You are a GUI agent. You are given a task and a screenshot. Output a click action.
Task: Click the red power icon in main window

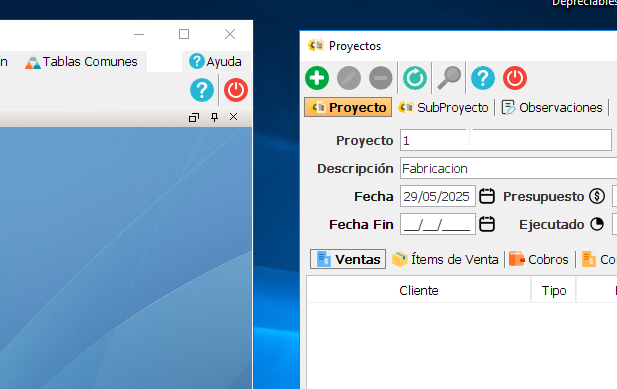click(x=236, y=90)
